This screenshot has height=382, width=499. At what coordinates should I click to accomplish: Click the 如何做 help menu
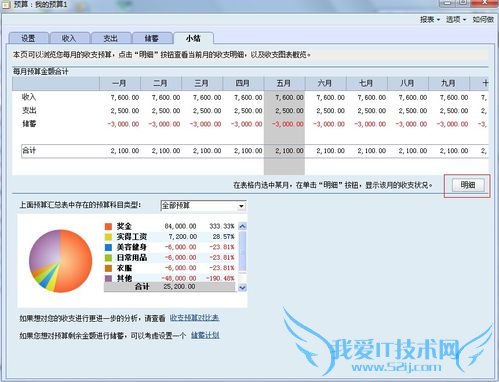point(483,20)
